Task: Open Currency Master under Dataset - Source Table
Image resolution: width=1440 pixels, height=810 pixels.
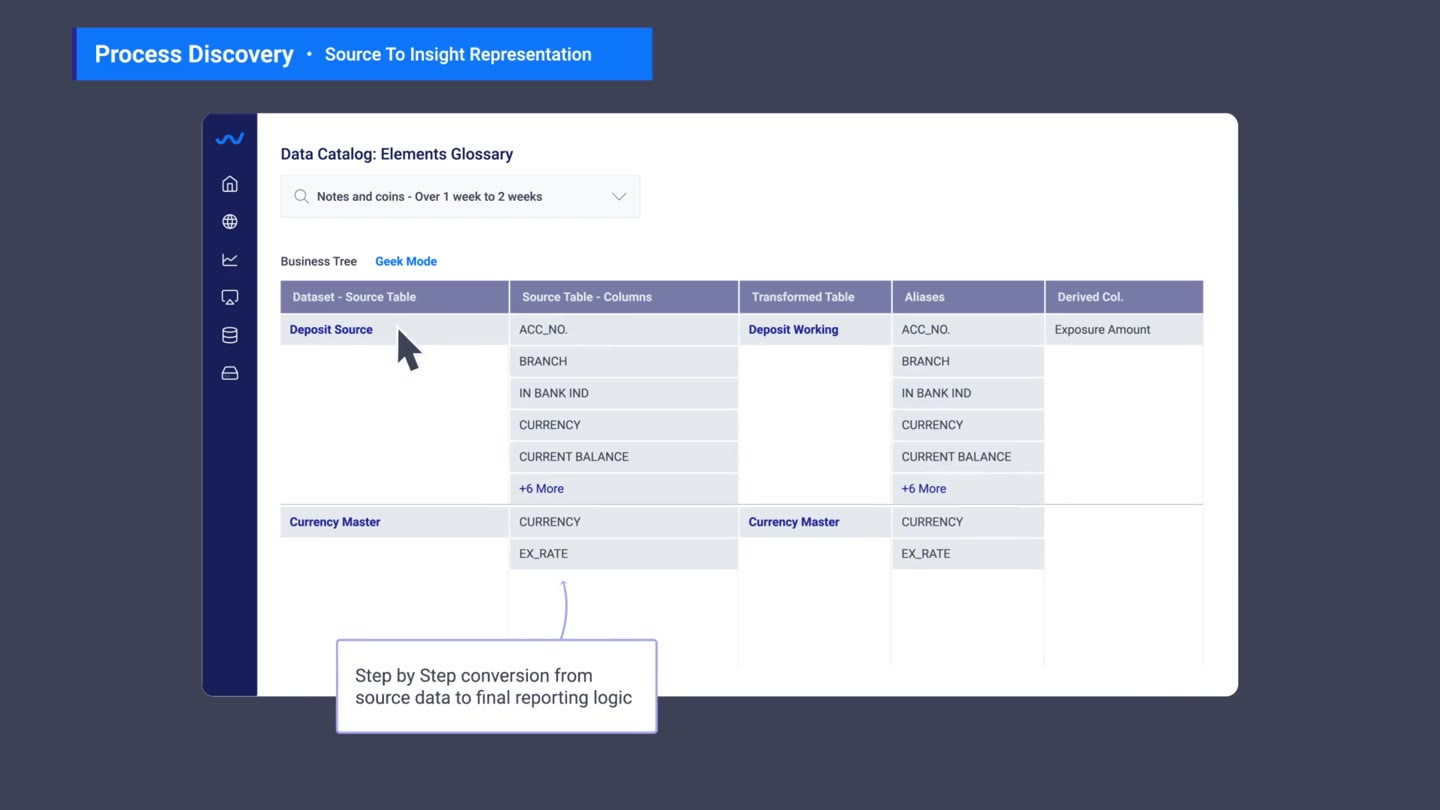Action: tap(335, 522)
